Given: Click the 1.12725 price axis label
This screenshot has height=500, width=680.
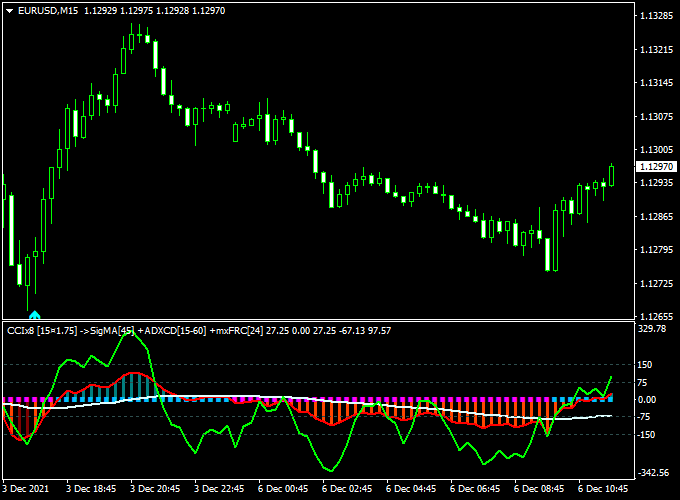Looking at the screenshot, I should [x=657, y=283].
